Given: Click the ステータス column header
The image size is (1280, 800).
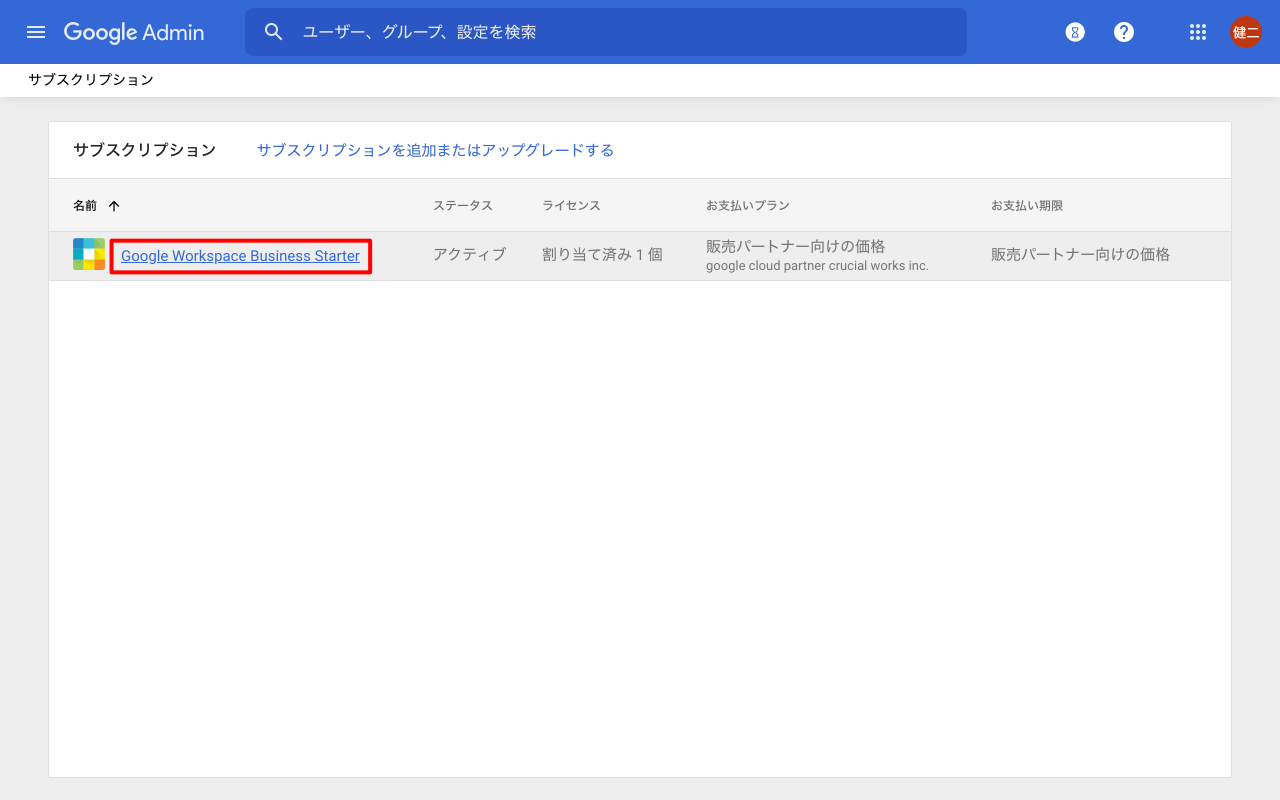Looking at the screenshot, I should (463, 205).
